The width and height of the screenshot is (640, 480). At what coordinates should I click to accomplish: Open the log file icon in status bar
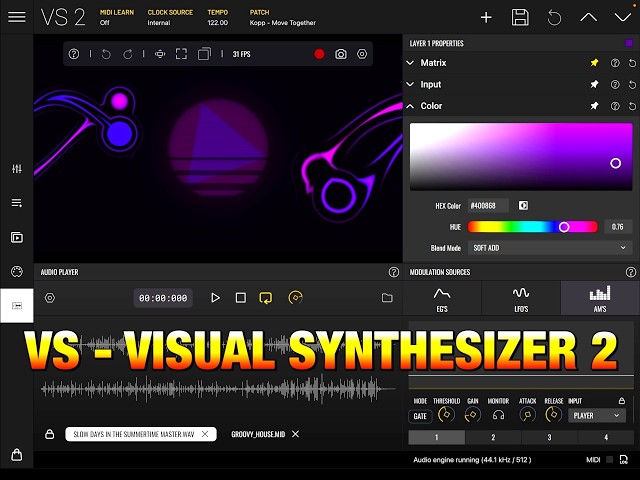coord(624,460)
